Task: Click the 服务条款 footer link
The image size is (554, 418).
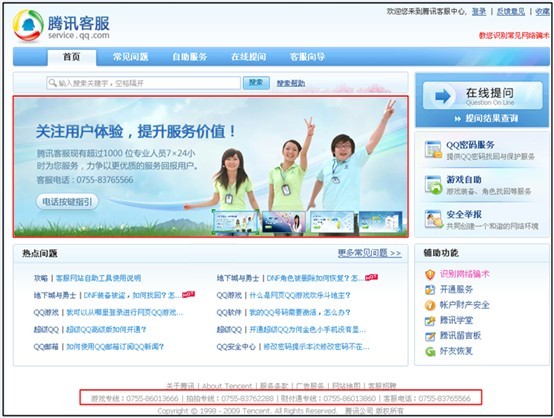Action: click(274, 386)
